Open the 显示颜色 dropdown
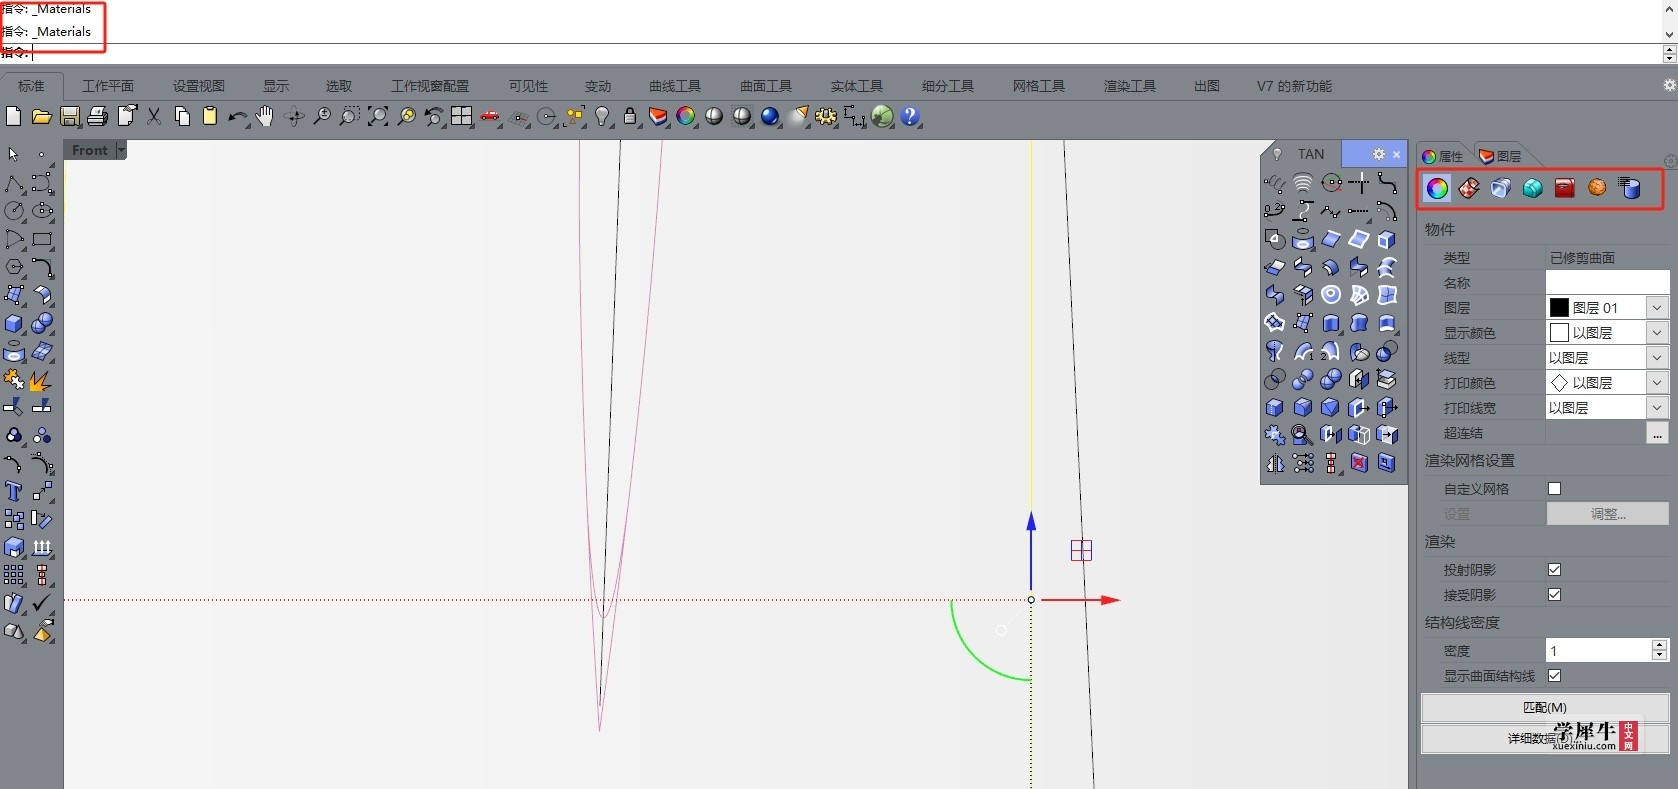The image size is (1678, 789). (1657, 333)
